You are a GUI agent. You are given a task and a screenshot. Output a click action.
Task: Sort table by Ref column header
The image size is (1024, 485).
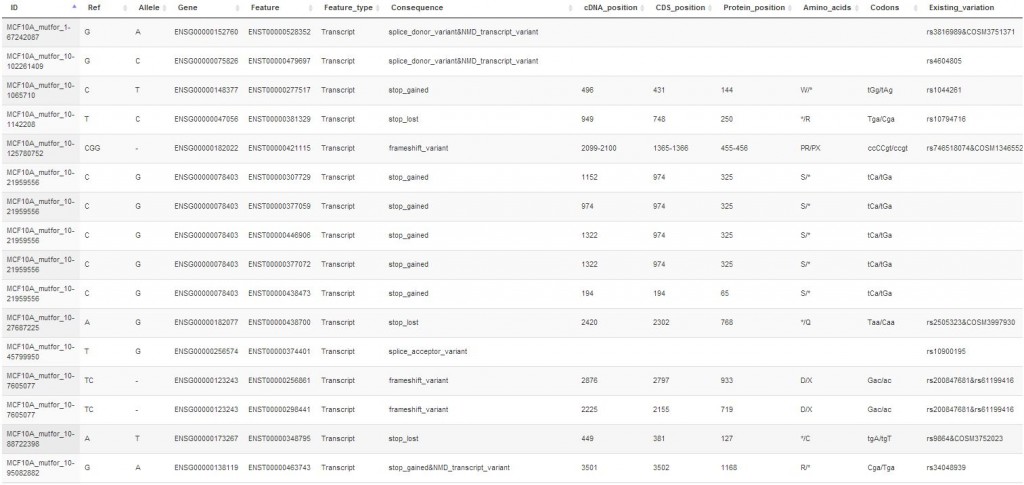[94, 7]
